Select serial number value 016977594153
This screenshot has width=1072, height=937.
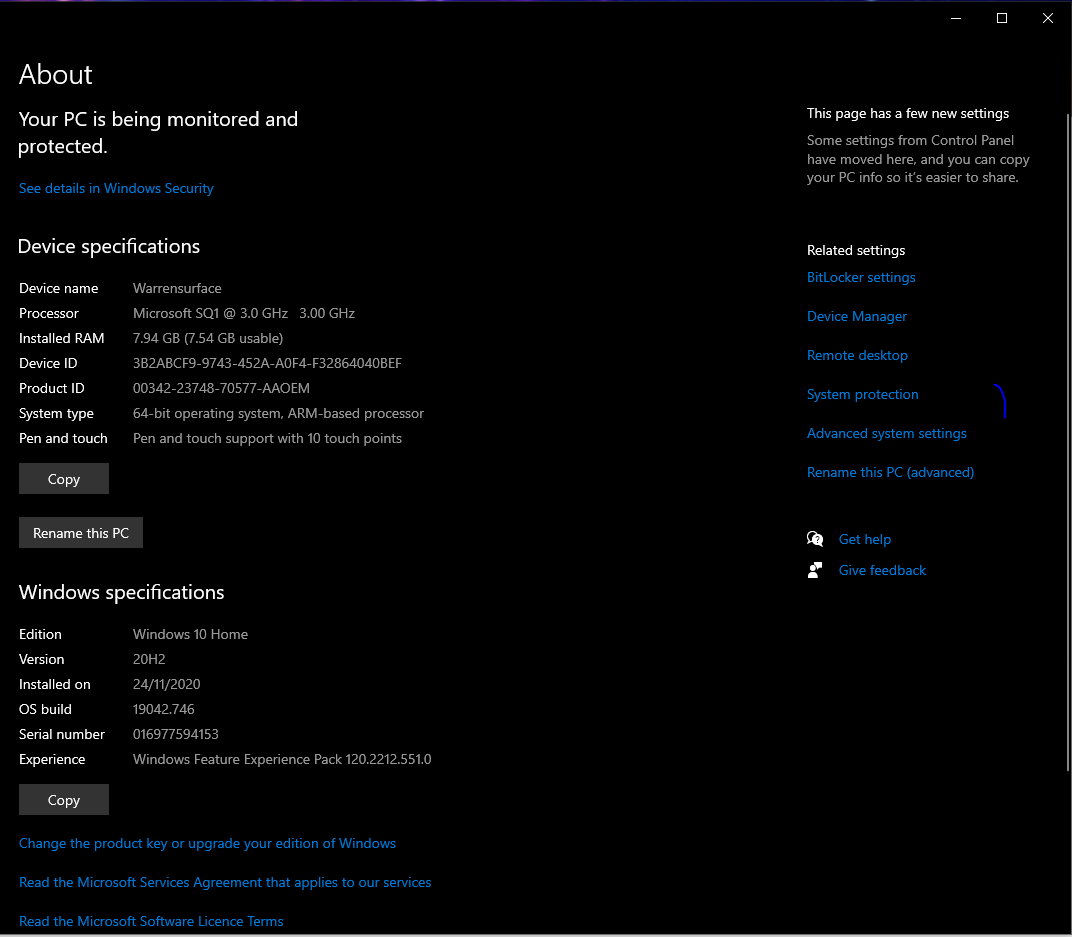(176, 734)
